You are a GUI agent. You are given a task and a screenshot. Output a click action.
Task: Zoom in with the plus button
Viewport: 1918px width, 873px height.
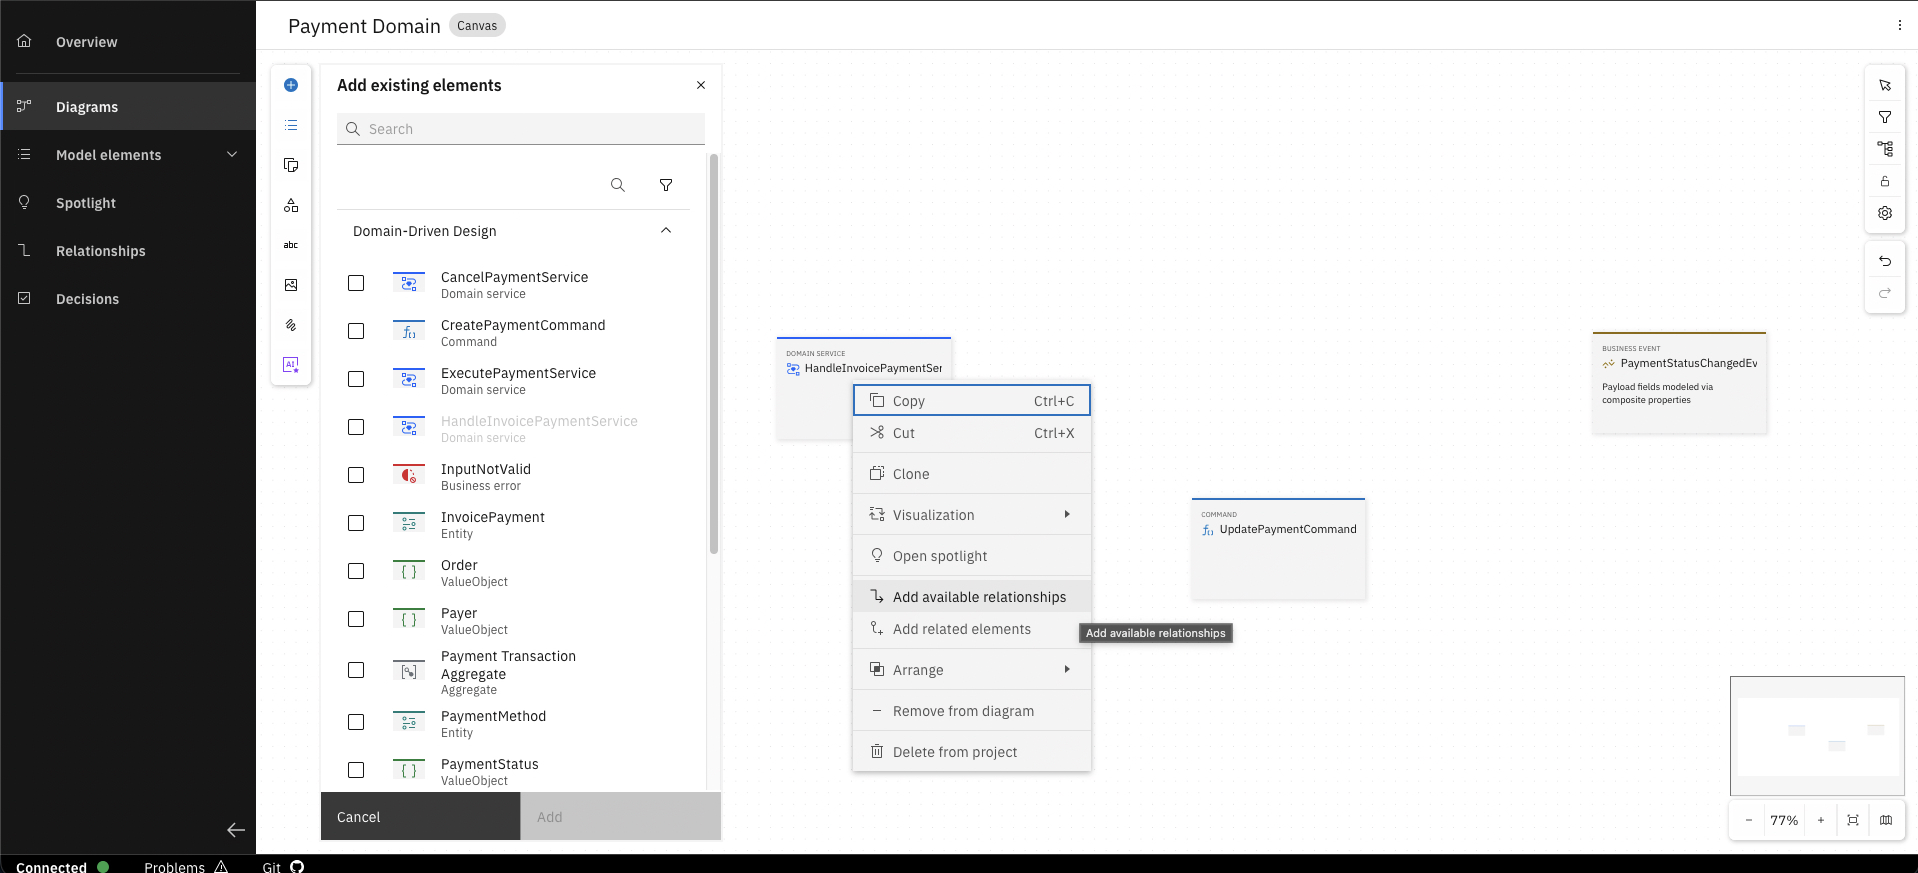click(x=1821, y=820)
